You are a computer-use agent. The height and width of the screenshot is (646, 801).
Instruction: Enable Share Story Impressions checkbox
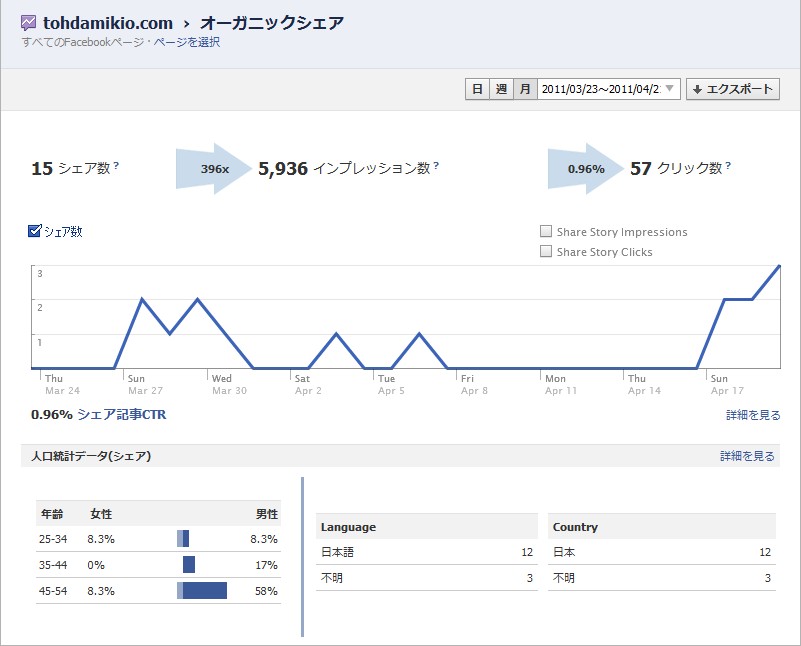tap(546, 231)
